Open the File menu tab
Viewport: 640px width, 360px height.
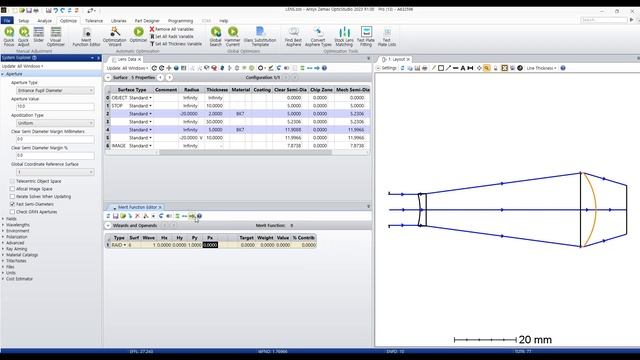7,20
